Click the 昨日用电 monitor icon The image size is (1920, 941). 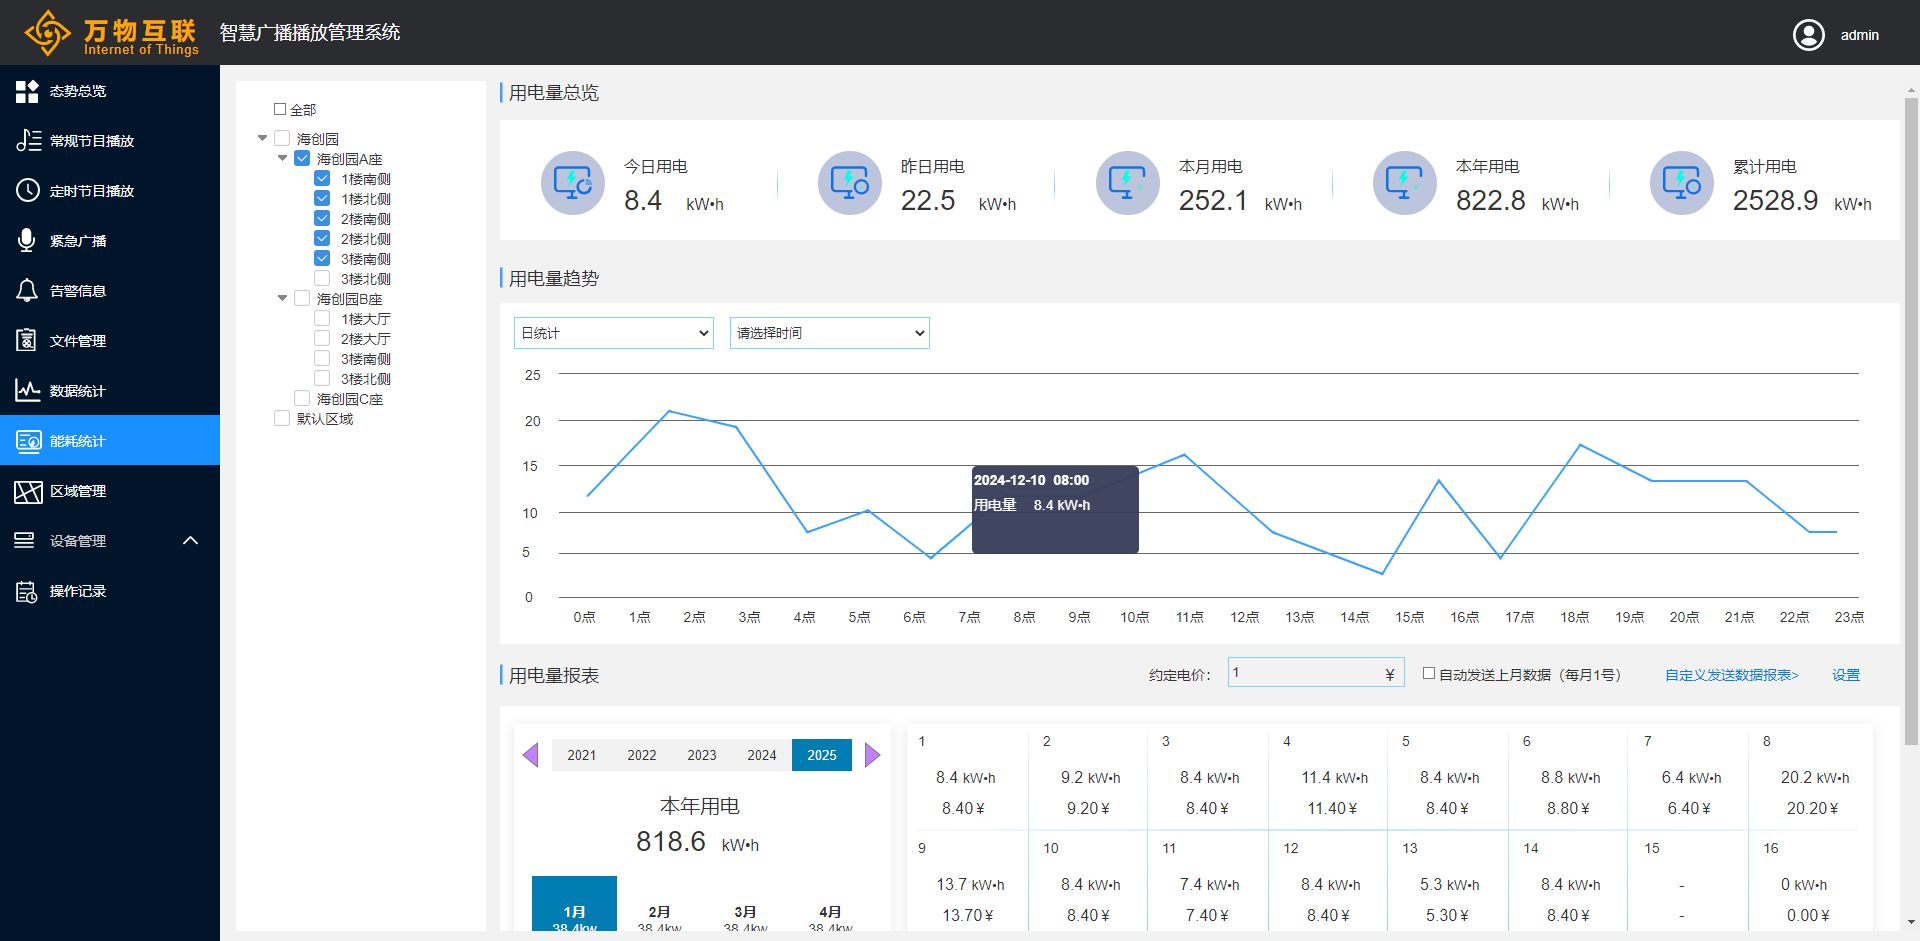(850, 183)
